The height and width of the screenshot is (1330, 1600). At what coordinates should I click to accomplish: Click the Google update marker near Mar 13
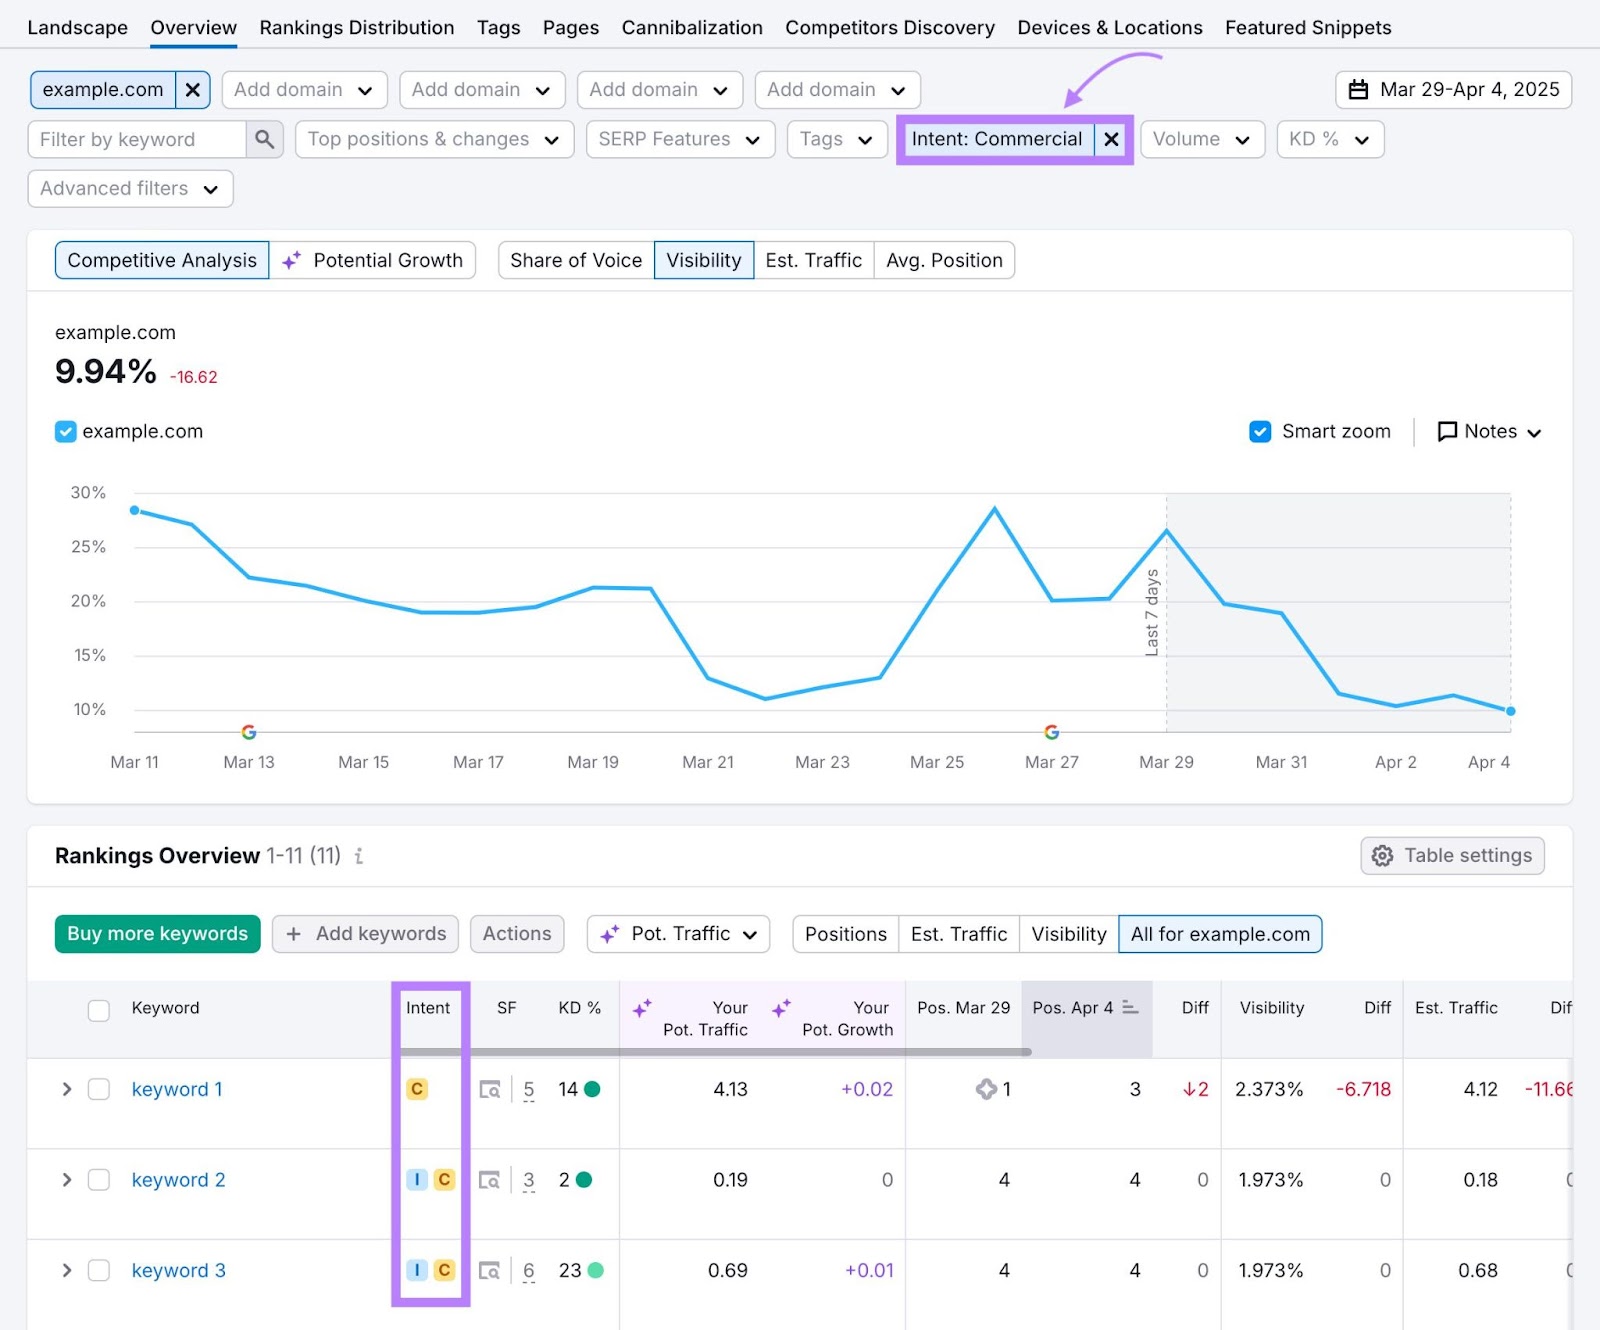tap(248, 731)
